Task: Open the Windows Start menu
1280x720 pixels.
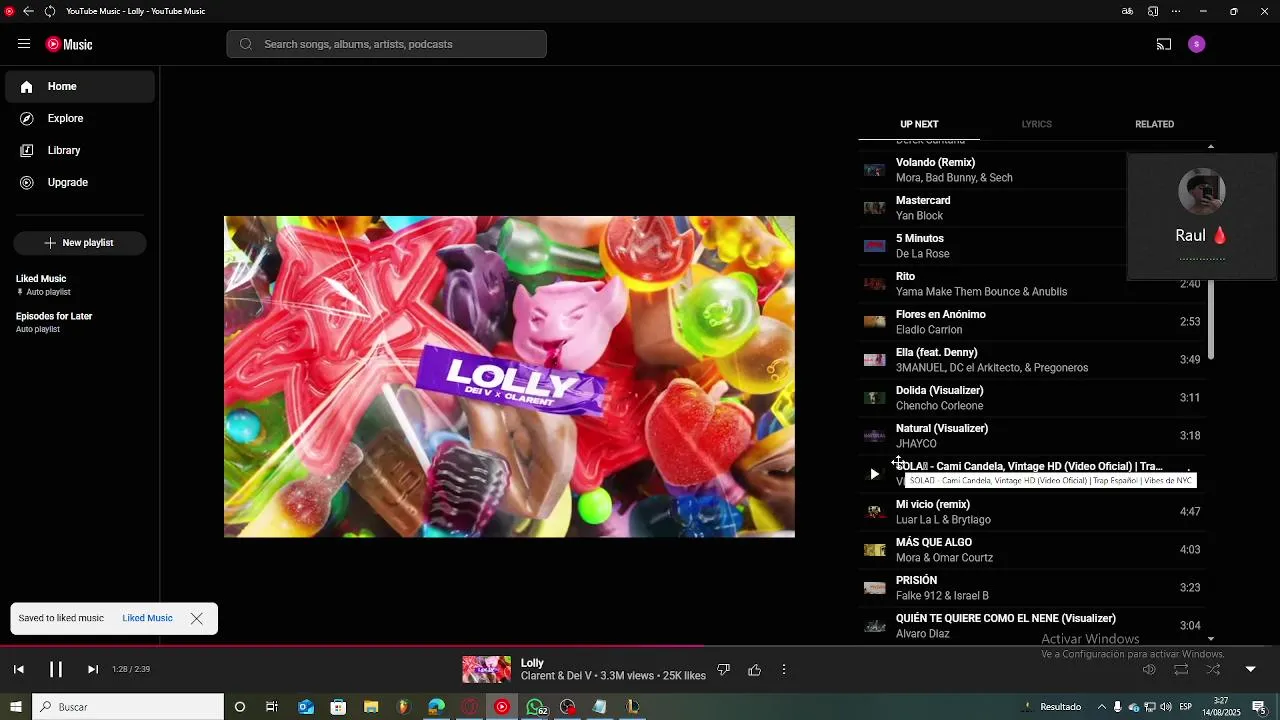Action: (15, 707)
